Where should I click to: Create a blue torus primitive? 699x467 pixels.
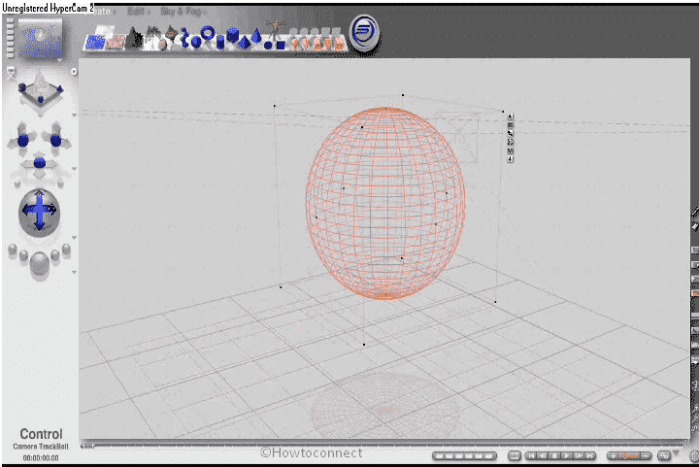click(x=208, y=33)
